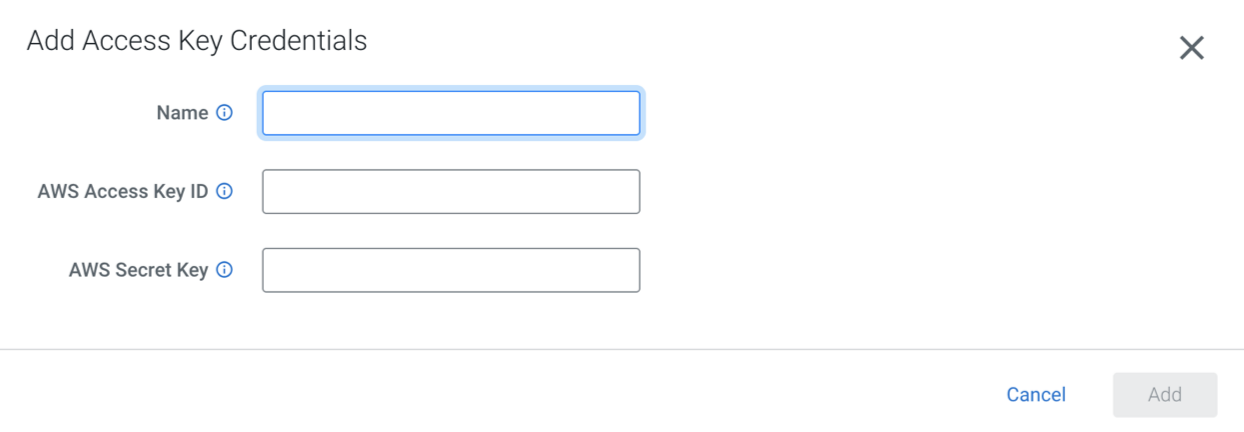Open the AWS Secret Key info tooltip
The height and width of the screenshot is (432, 1244).
pyautogui.click(x=225, y=270)
